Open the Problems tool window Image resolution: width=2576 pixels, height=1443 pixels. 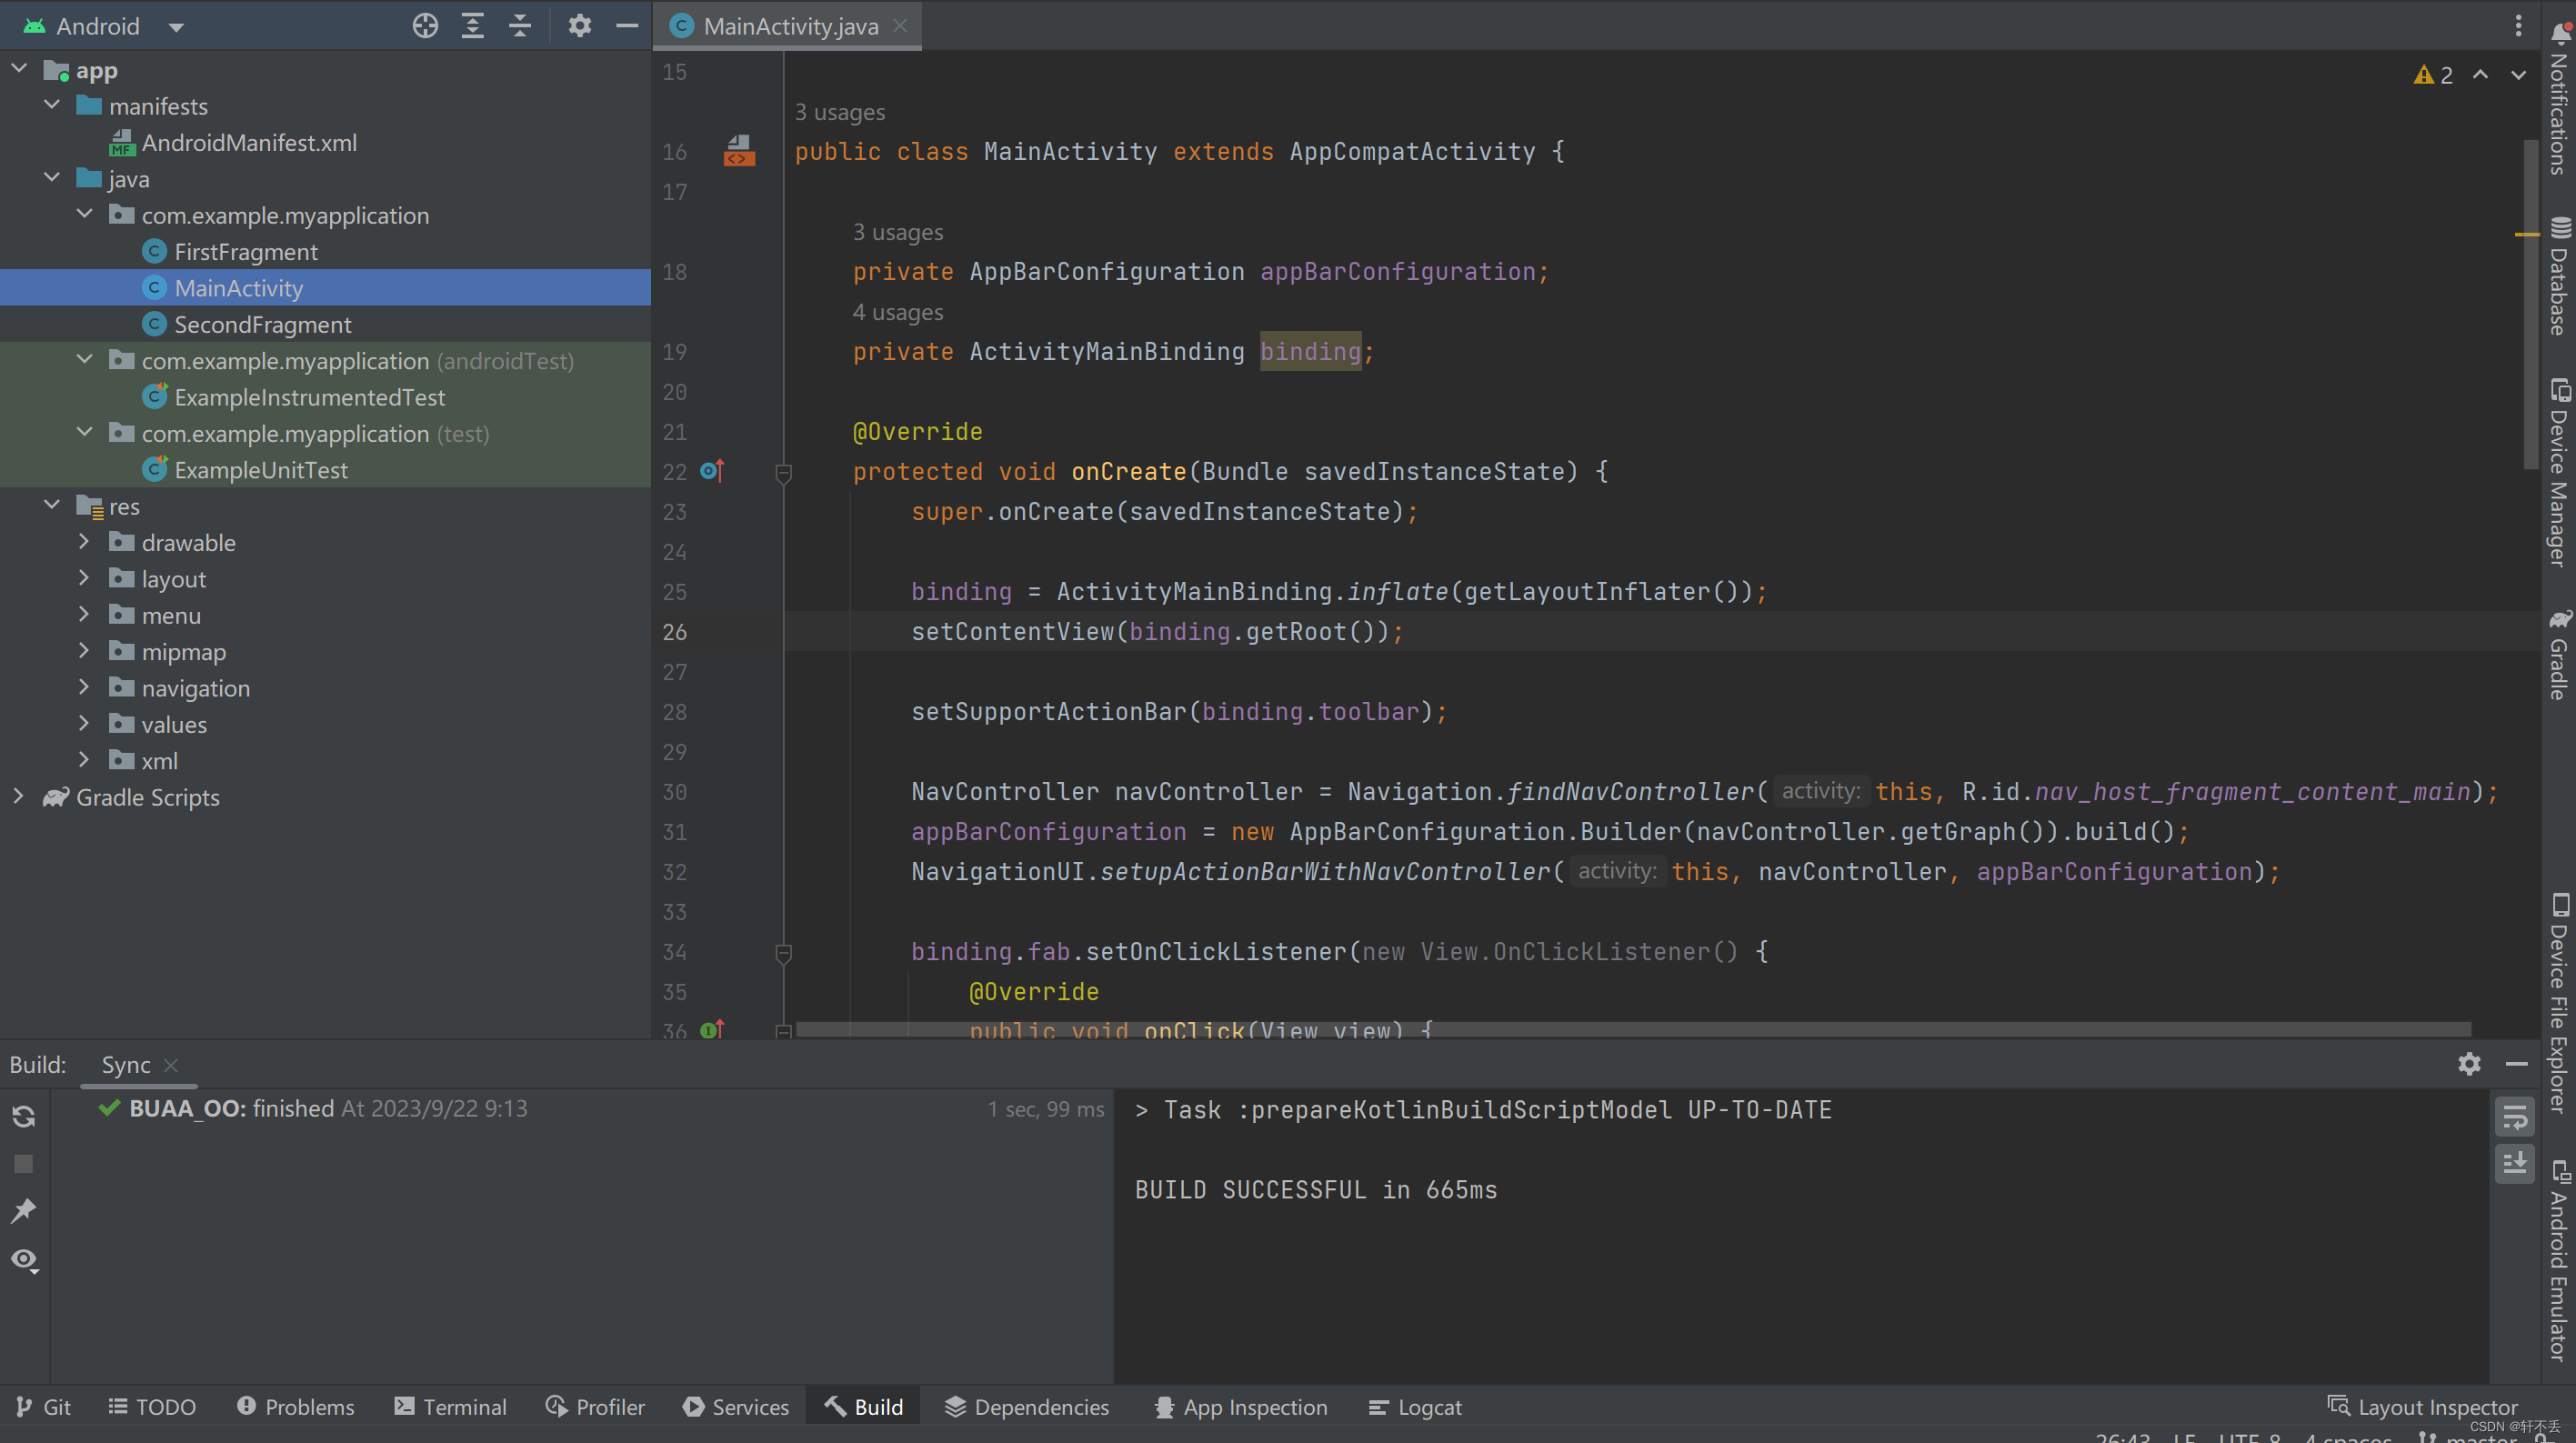[296, 1407]
